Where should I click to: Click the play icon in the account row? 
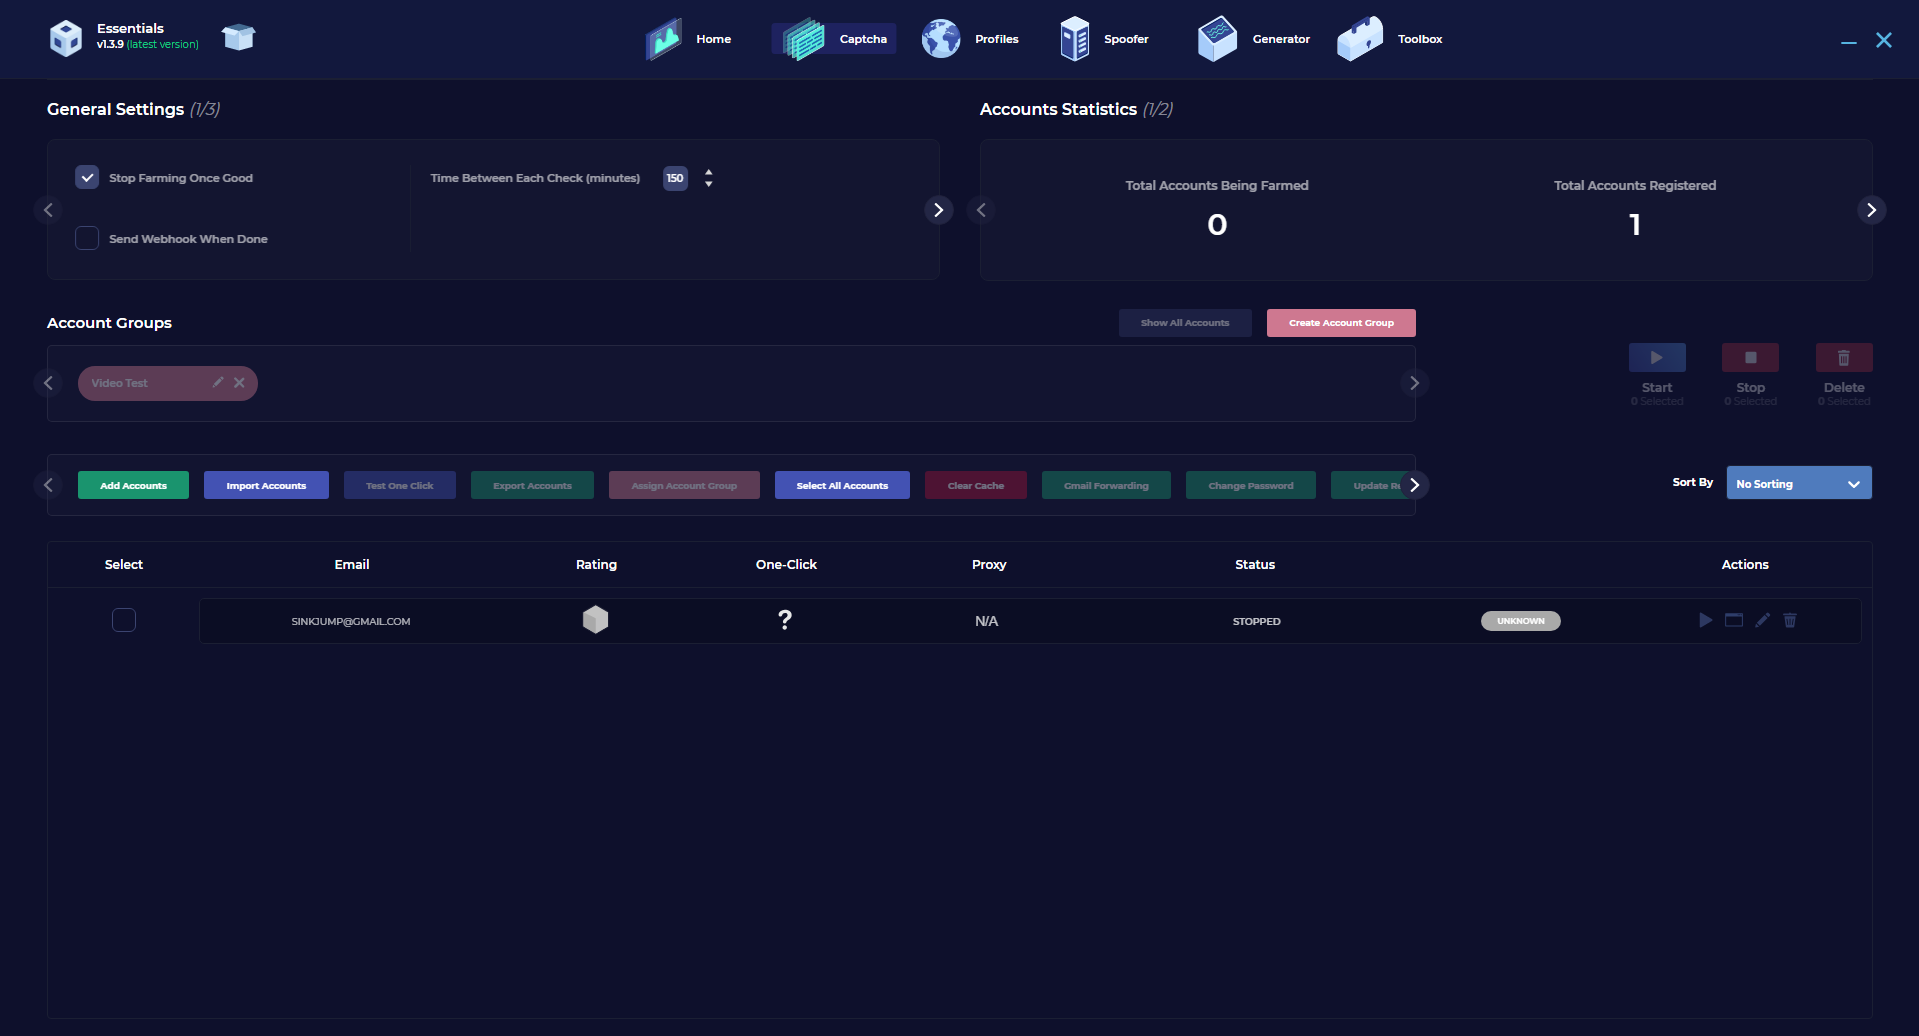coord(1705,620)
